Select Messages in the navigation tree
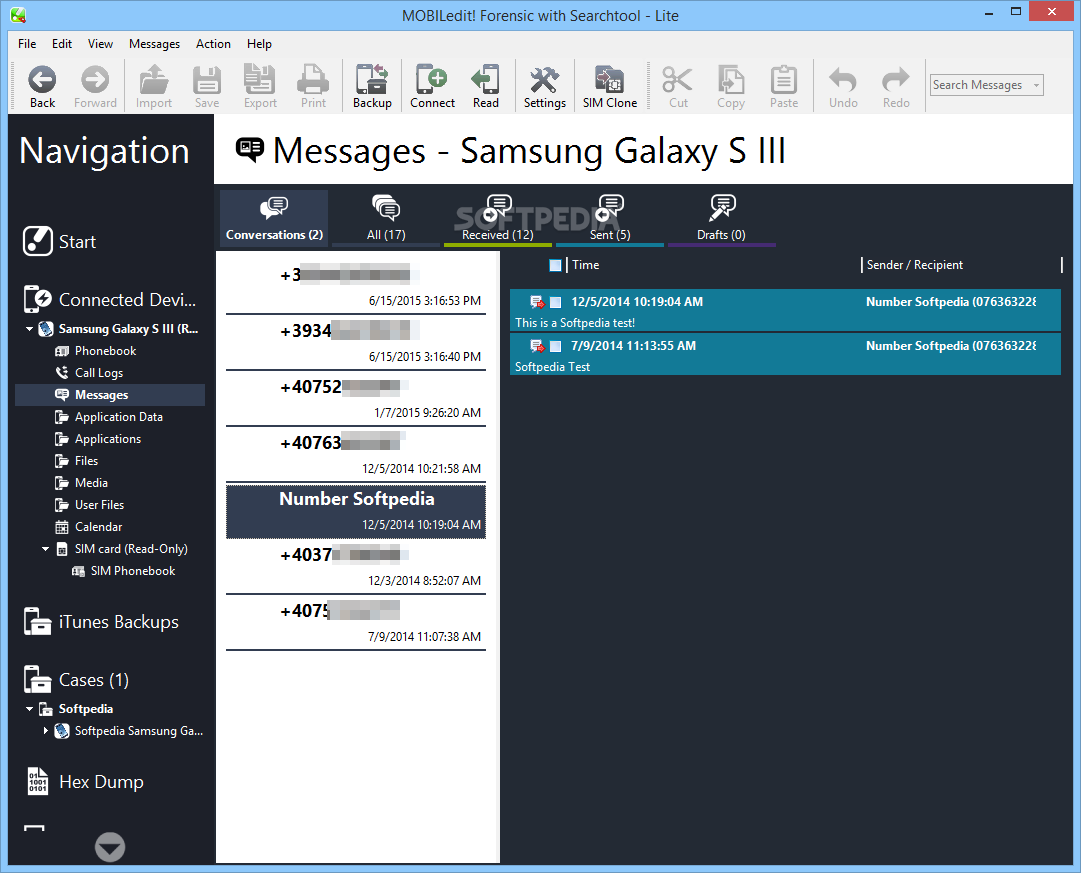The image size is (1081, 873). 110,395
